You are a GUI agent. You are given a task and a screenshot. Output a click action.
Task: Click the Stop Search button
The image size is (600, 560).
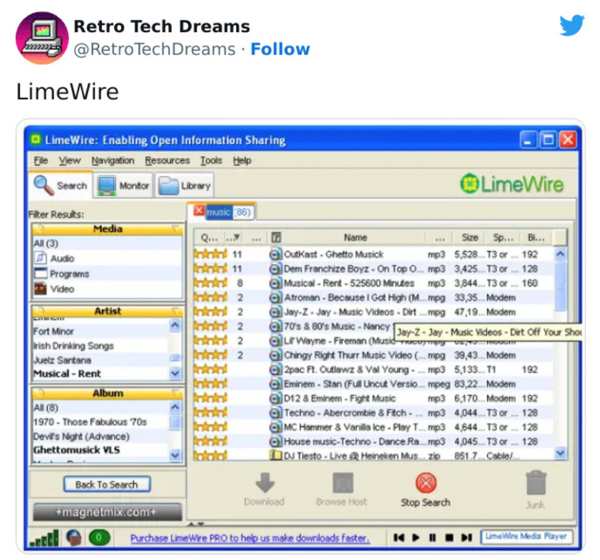tap(426, 490)
